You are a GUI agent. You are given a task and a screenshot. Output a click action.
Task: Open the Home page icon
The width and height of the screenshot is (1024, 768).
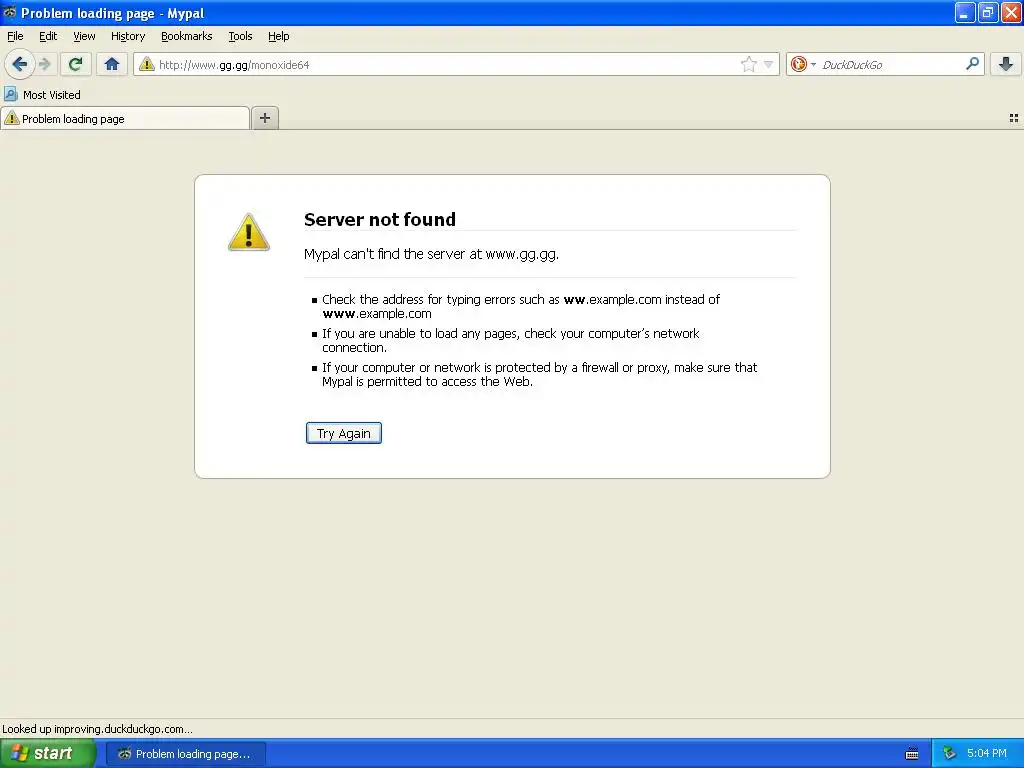click(112, 64)
